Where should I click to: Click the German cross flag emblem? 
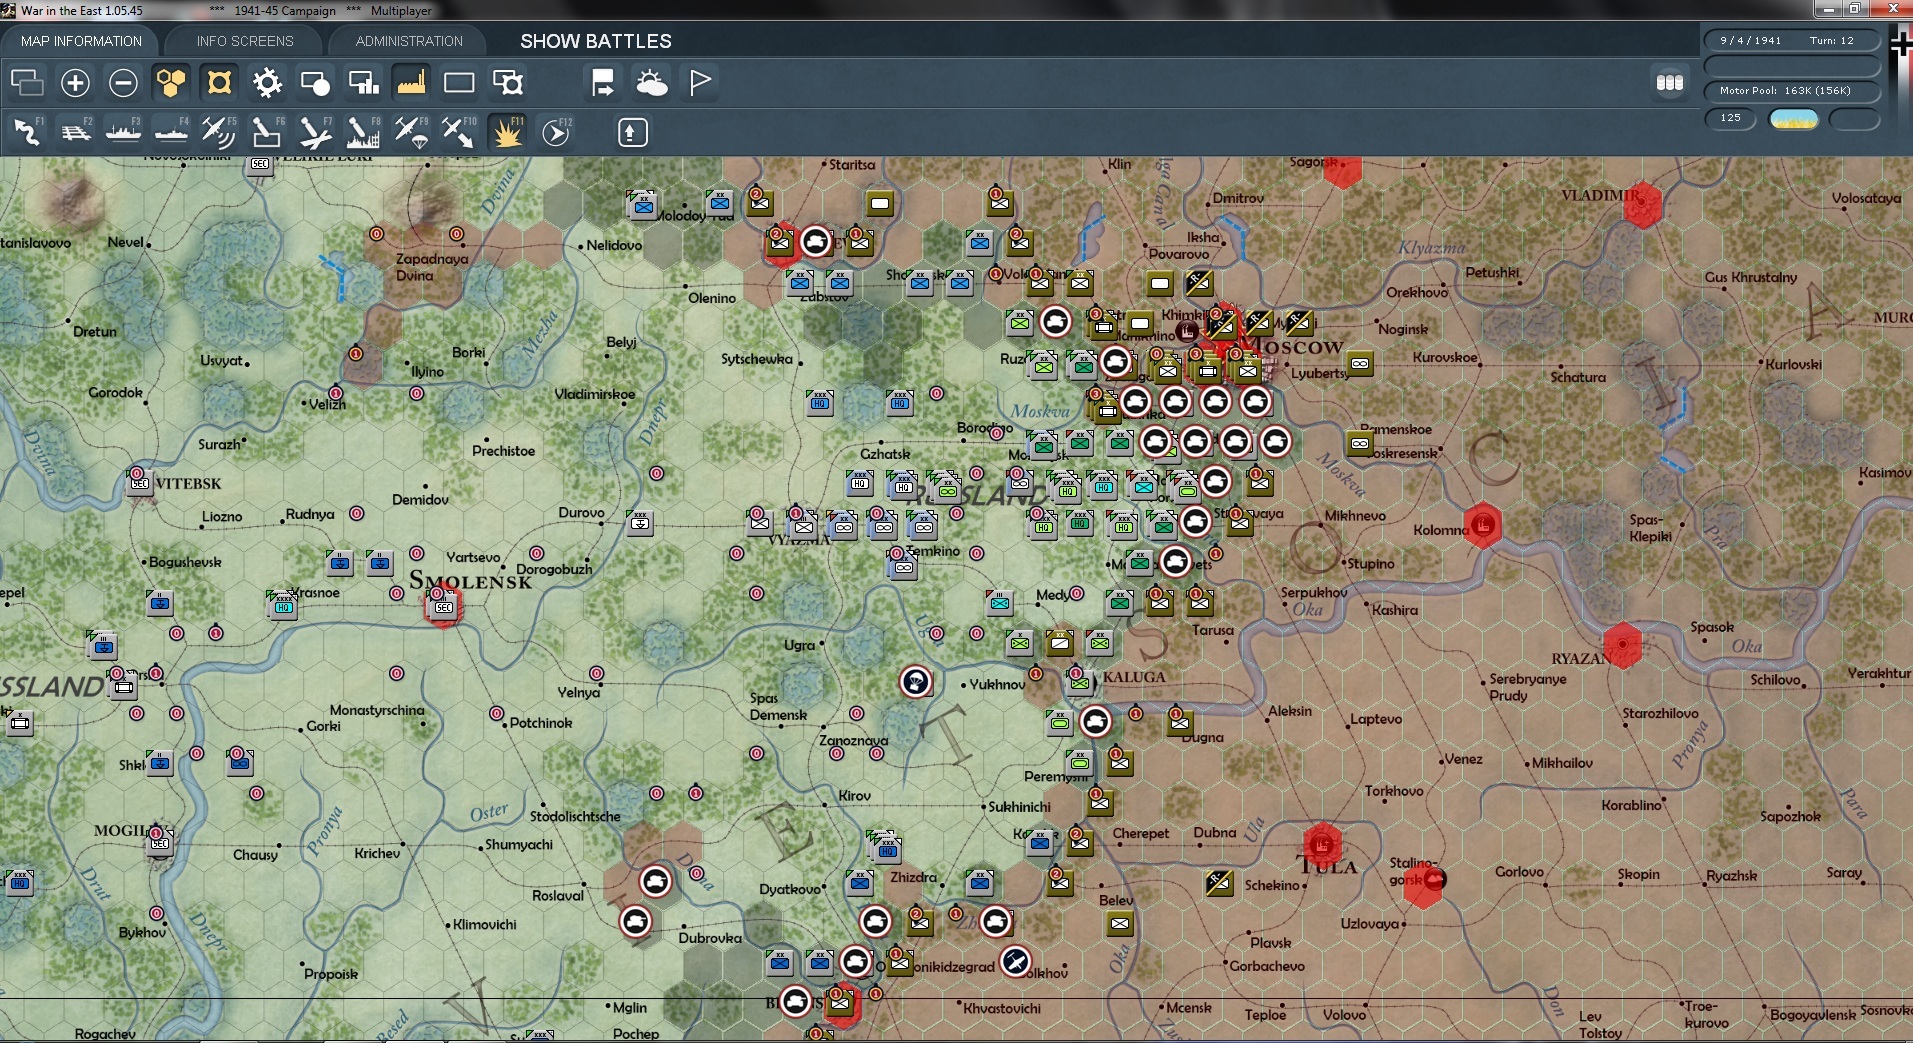point(1900,45)
